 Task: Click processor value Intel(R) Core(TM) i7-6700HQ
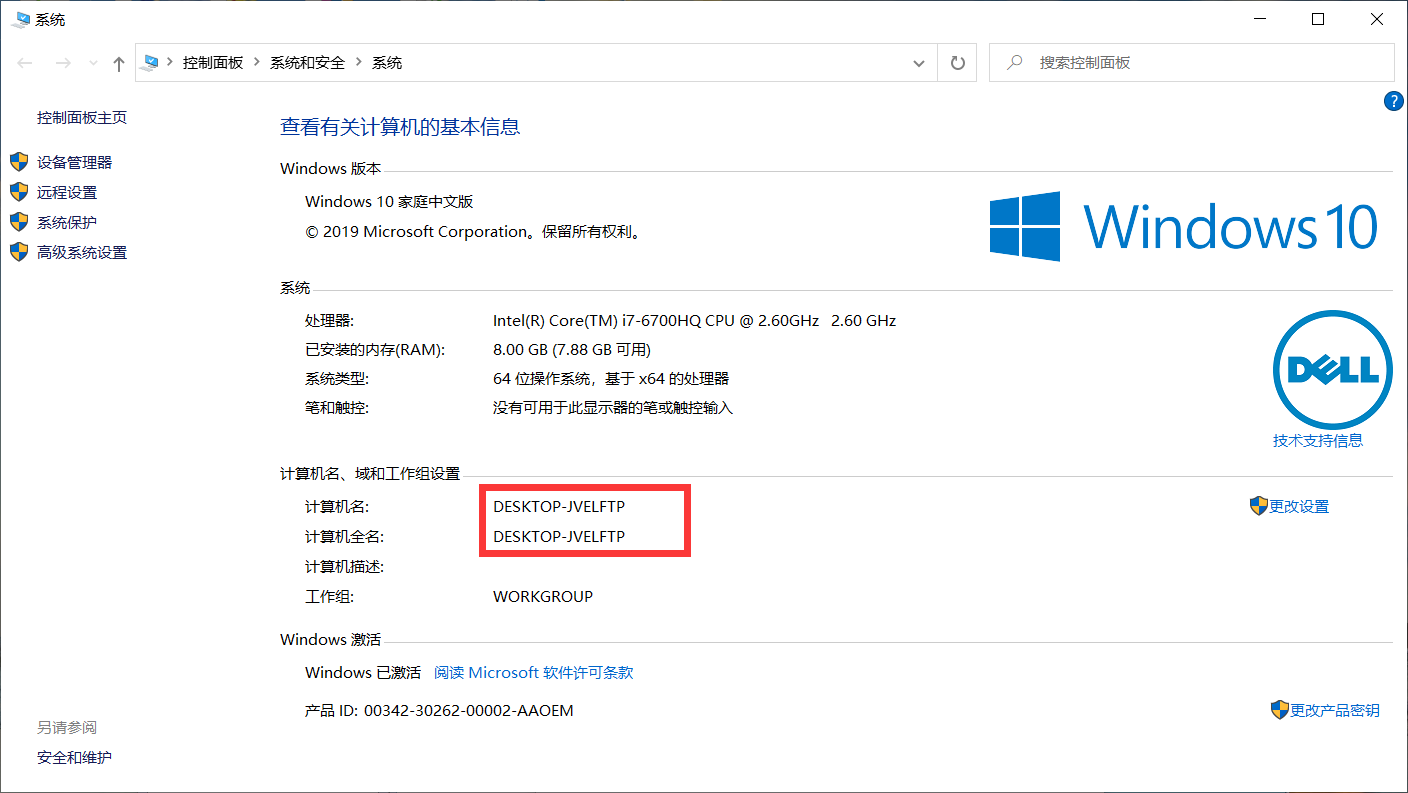[694, 321]
